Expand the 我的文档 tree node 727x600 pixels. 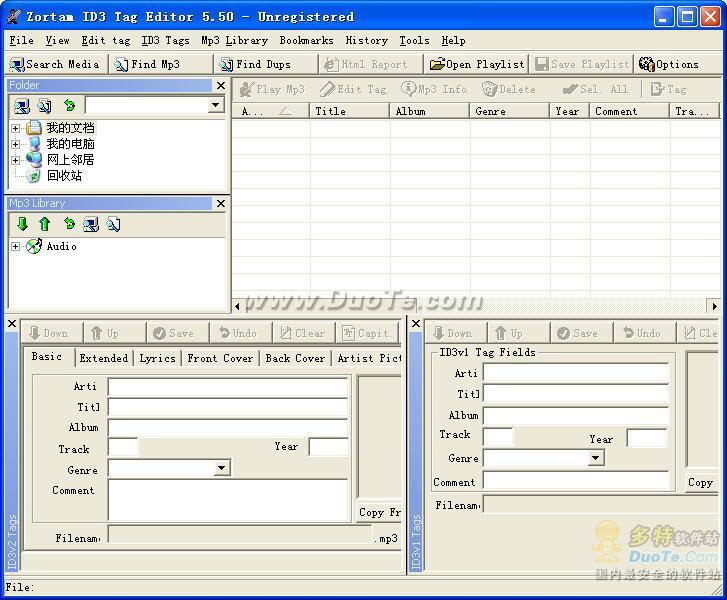15,128
